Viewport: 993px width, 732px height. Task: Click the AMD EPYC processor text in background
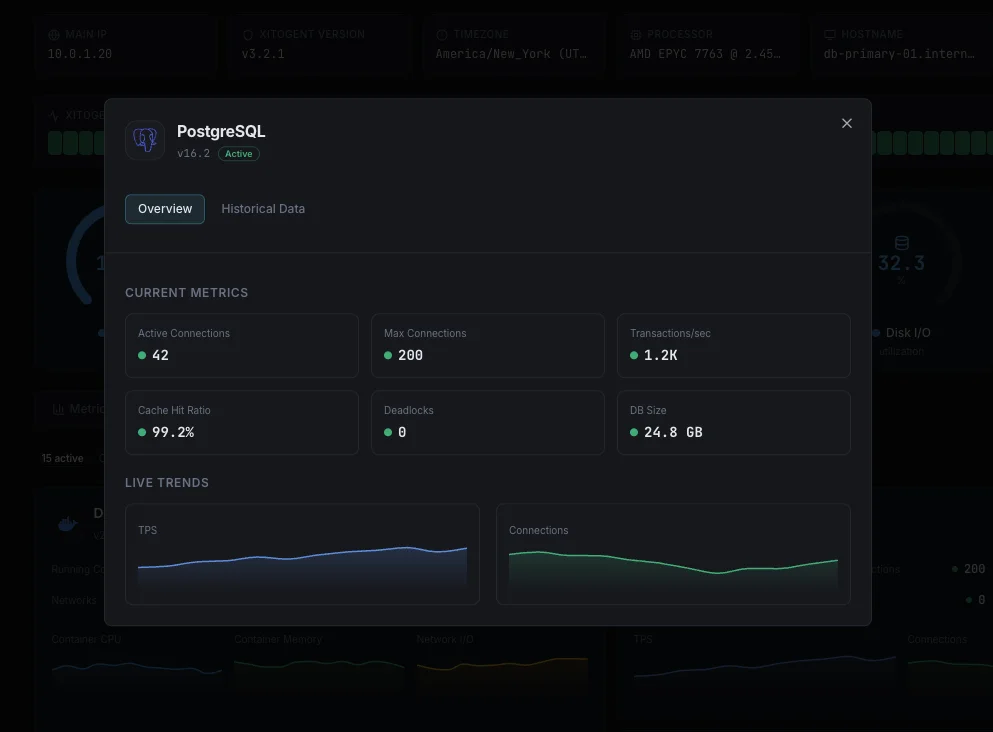click(x=705, y=54)
